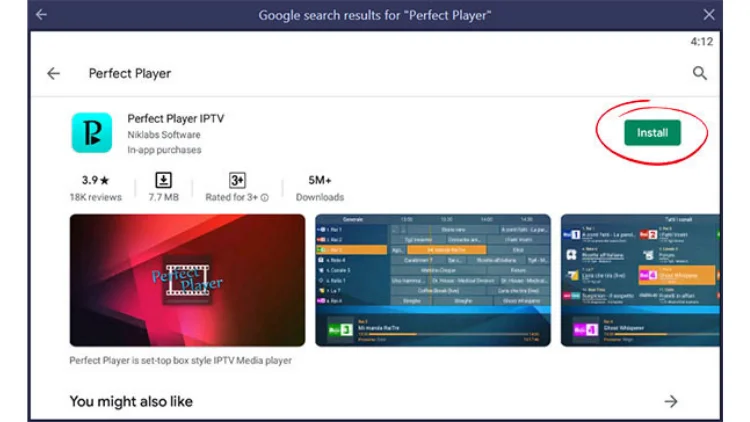750x422 pixels.
Task: Click the 3.9 star rating
Action: [96, 180]
